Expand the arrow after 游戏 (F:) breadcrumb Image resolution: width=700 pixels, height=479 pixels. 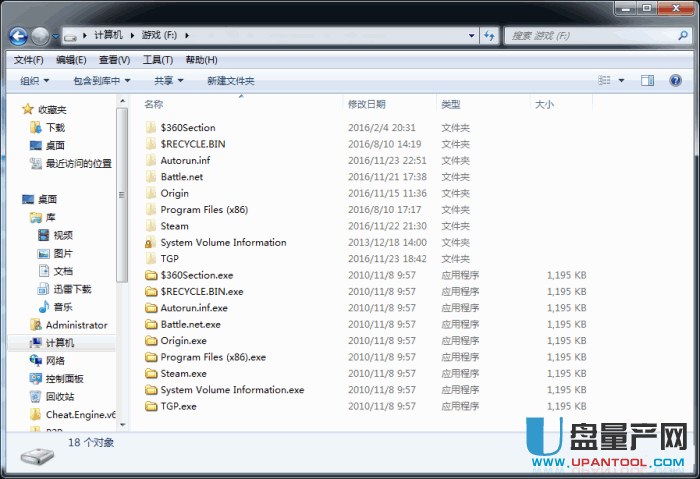(x=187, y=35)
